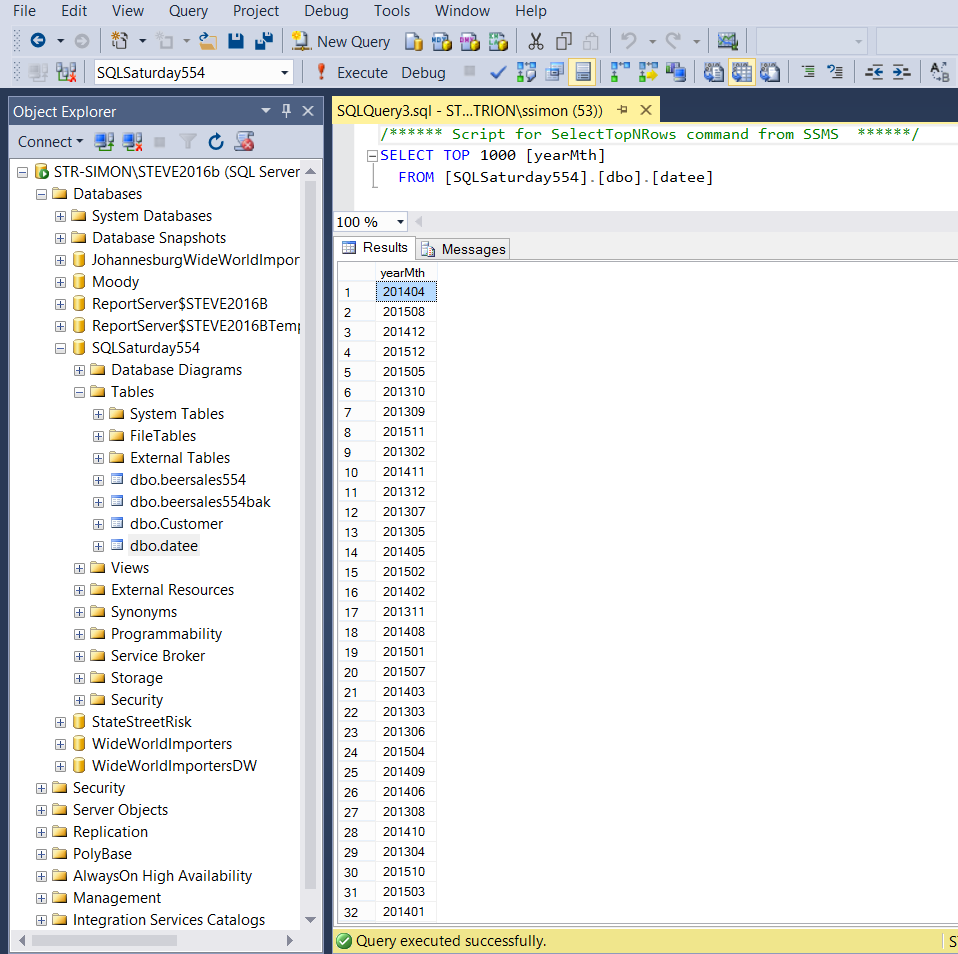The image size is (958, 954).
Task: Toggle the Results to Grid button
Action: pyautogui.click(x=741, y=72)
